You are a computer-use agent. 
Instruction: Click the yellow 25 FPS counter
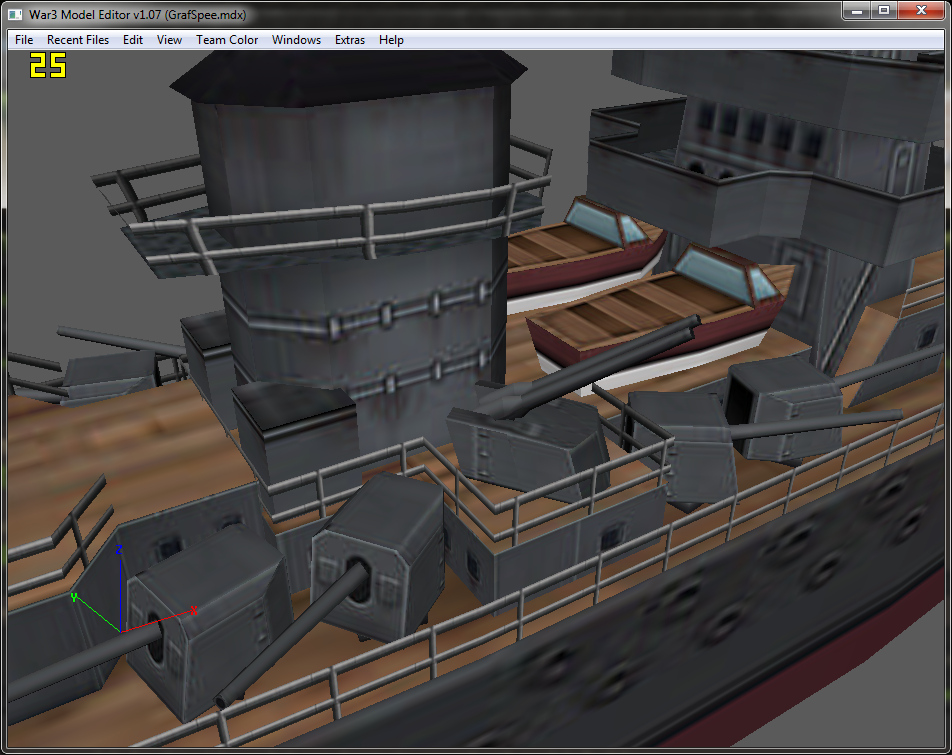click(x=48, y=65)
